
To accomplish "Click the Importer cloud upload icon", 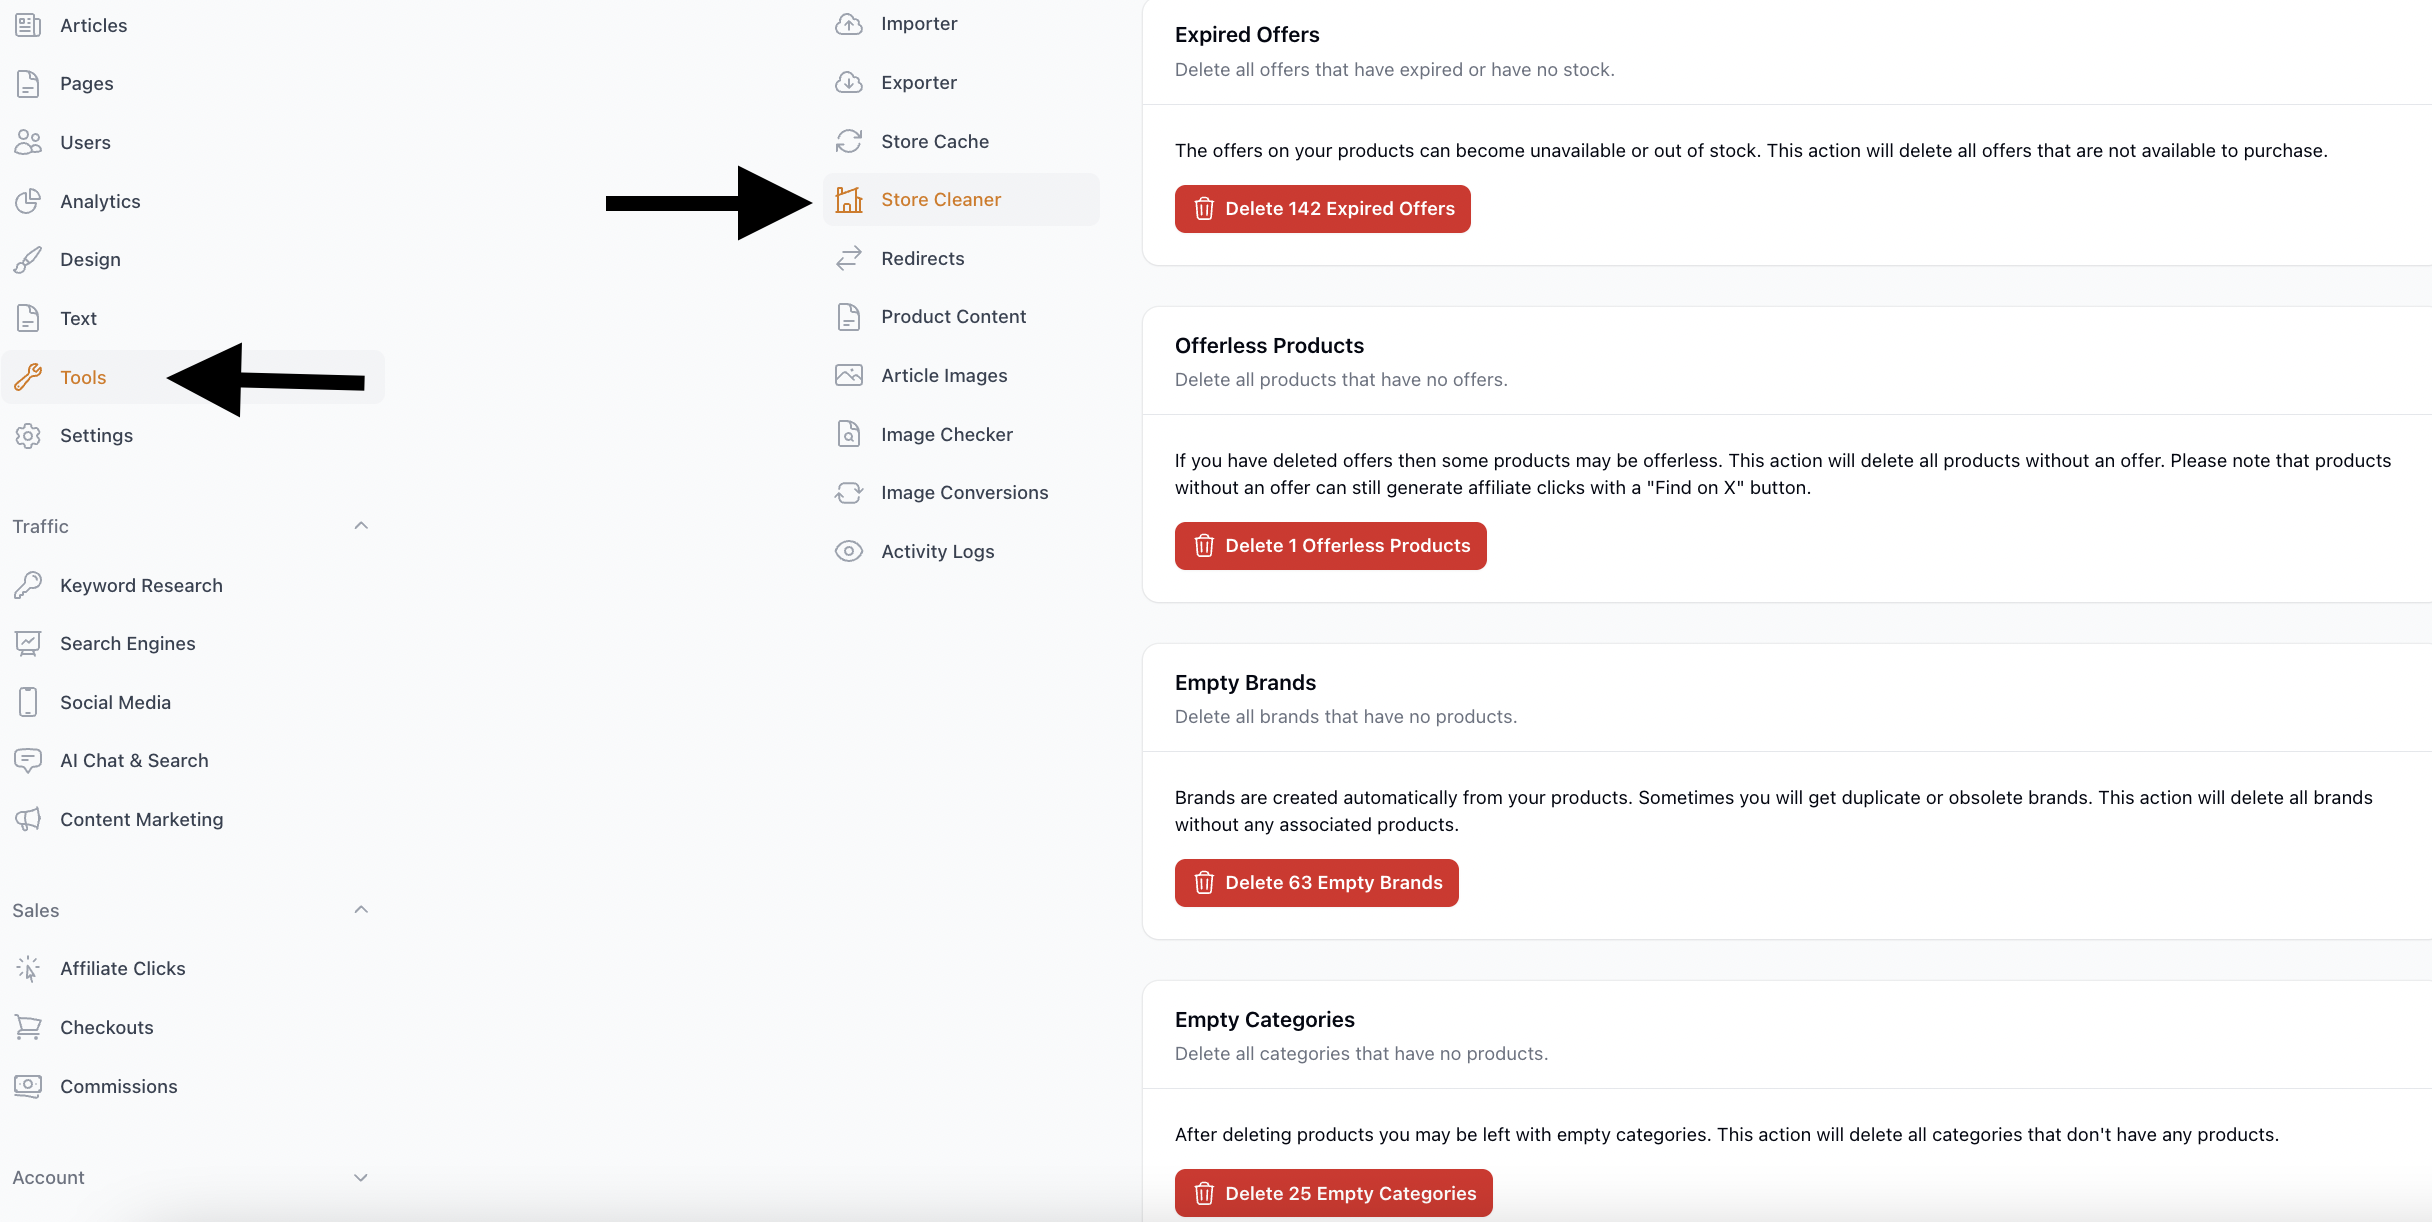I will click(x=849, y=24).
